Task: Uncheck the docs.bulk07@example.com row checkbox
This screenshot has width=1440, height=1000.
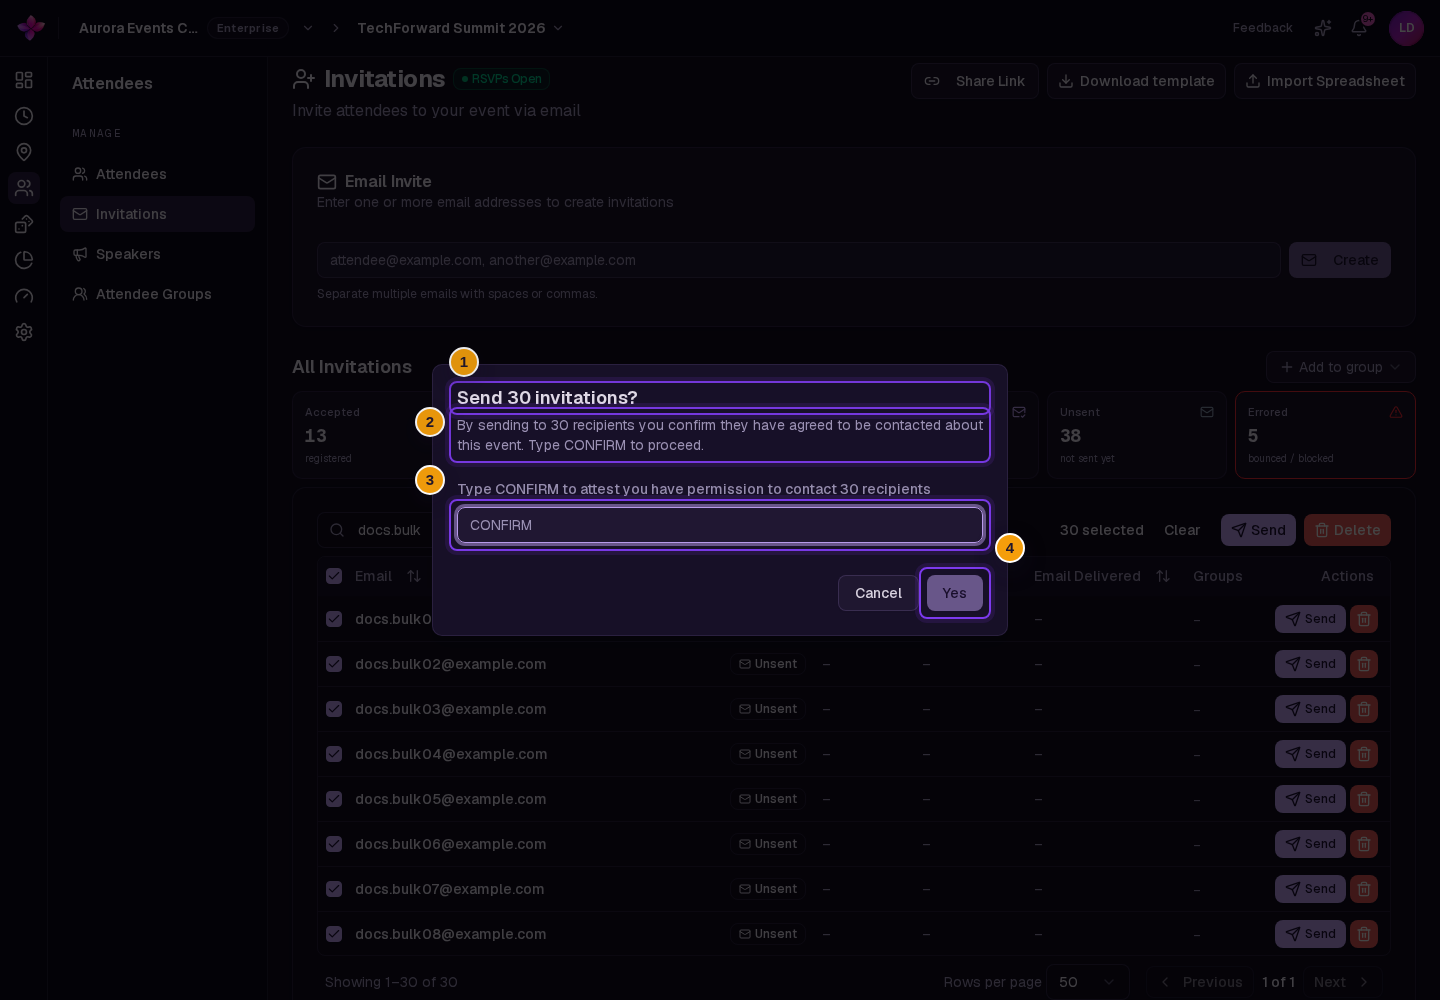Action: (x=334, y=889)
